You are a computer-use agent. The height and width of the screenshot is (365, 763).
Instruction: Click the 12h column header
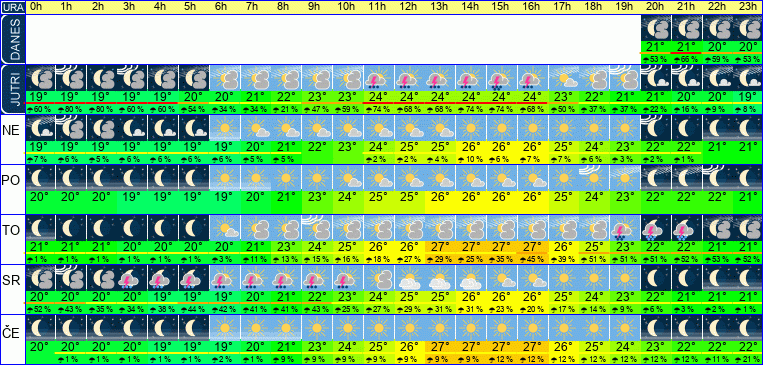tap(409, 7)
